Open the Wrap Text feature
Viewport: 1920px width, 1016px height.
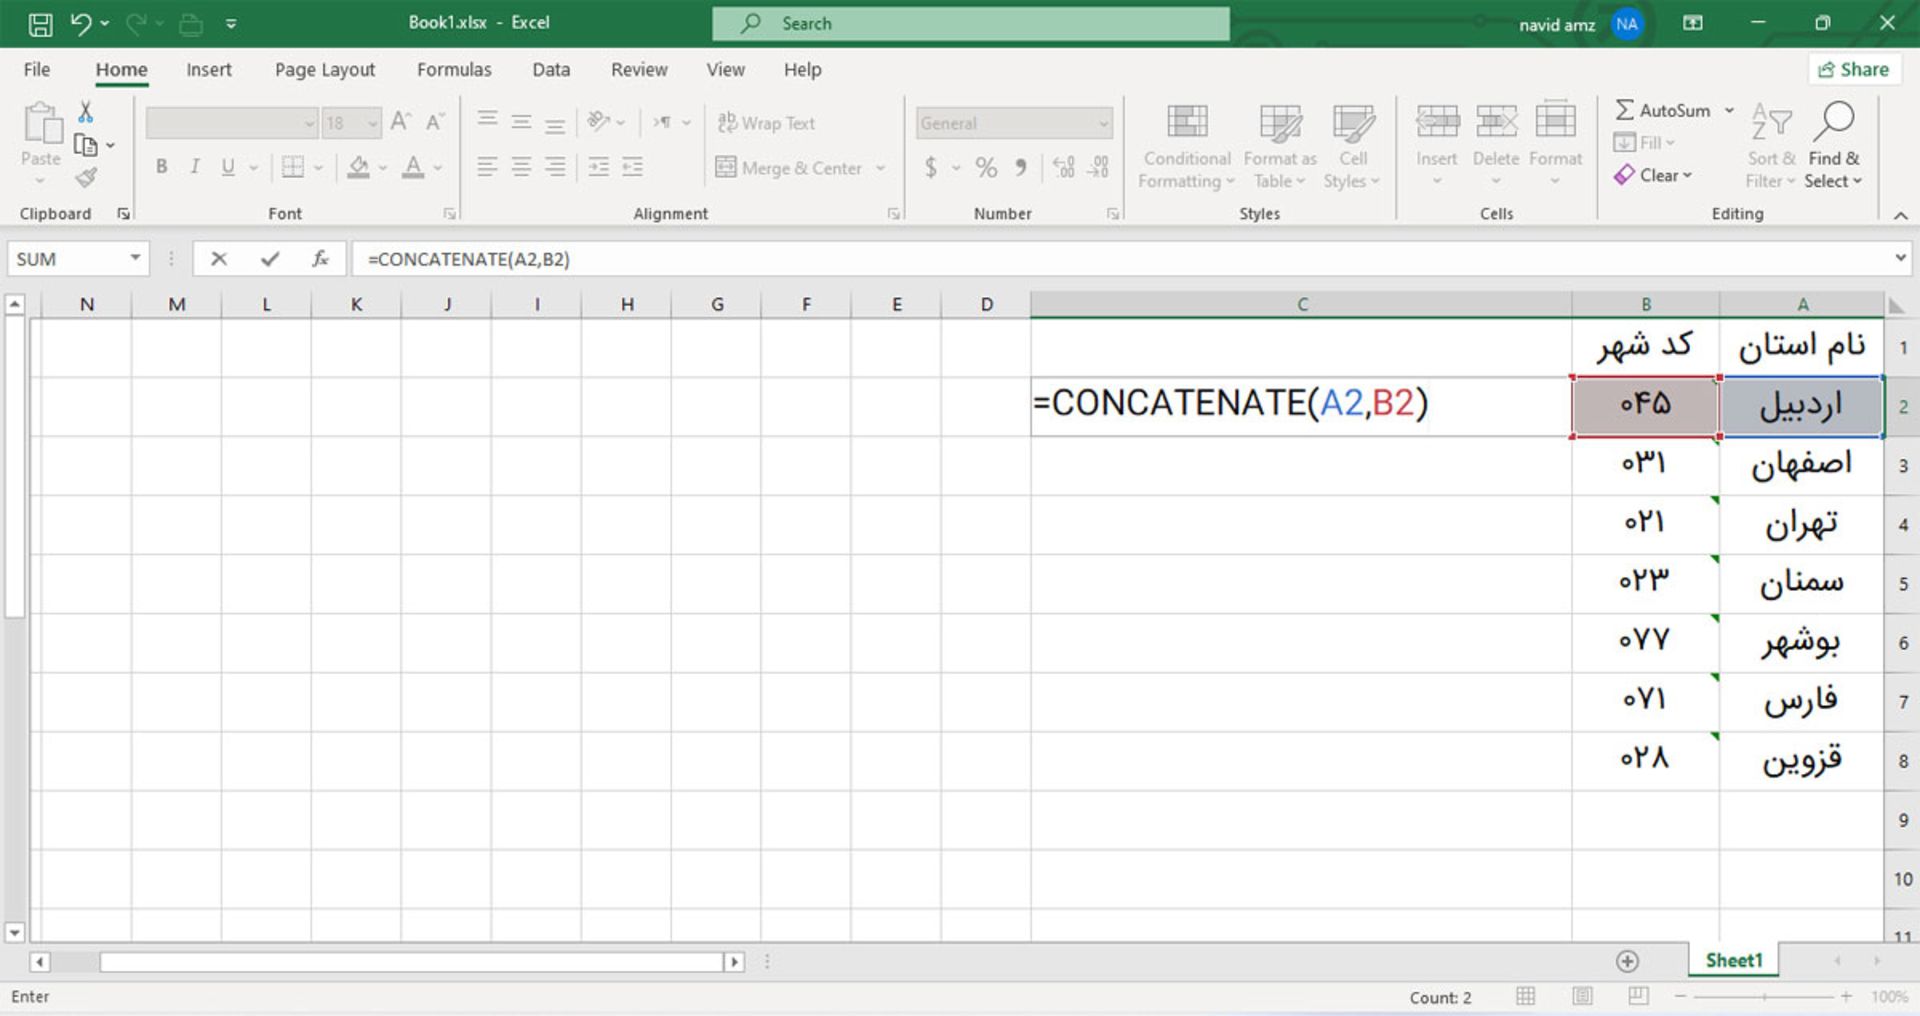click(x=765, y=122)
